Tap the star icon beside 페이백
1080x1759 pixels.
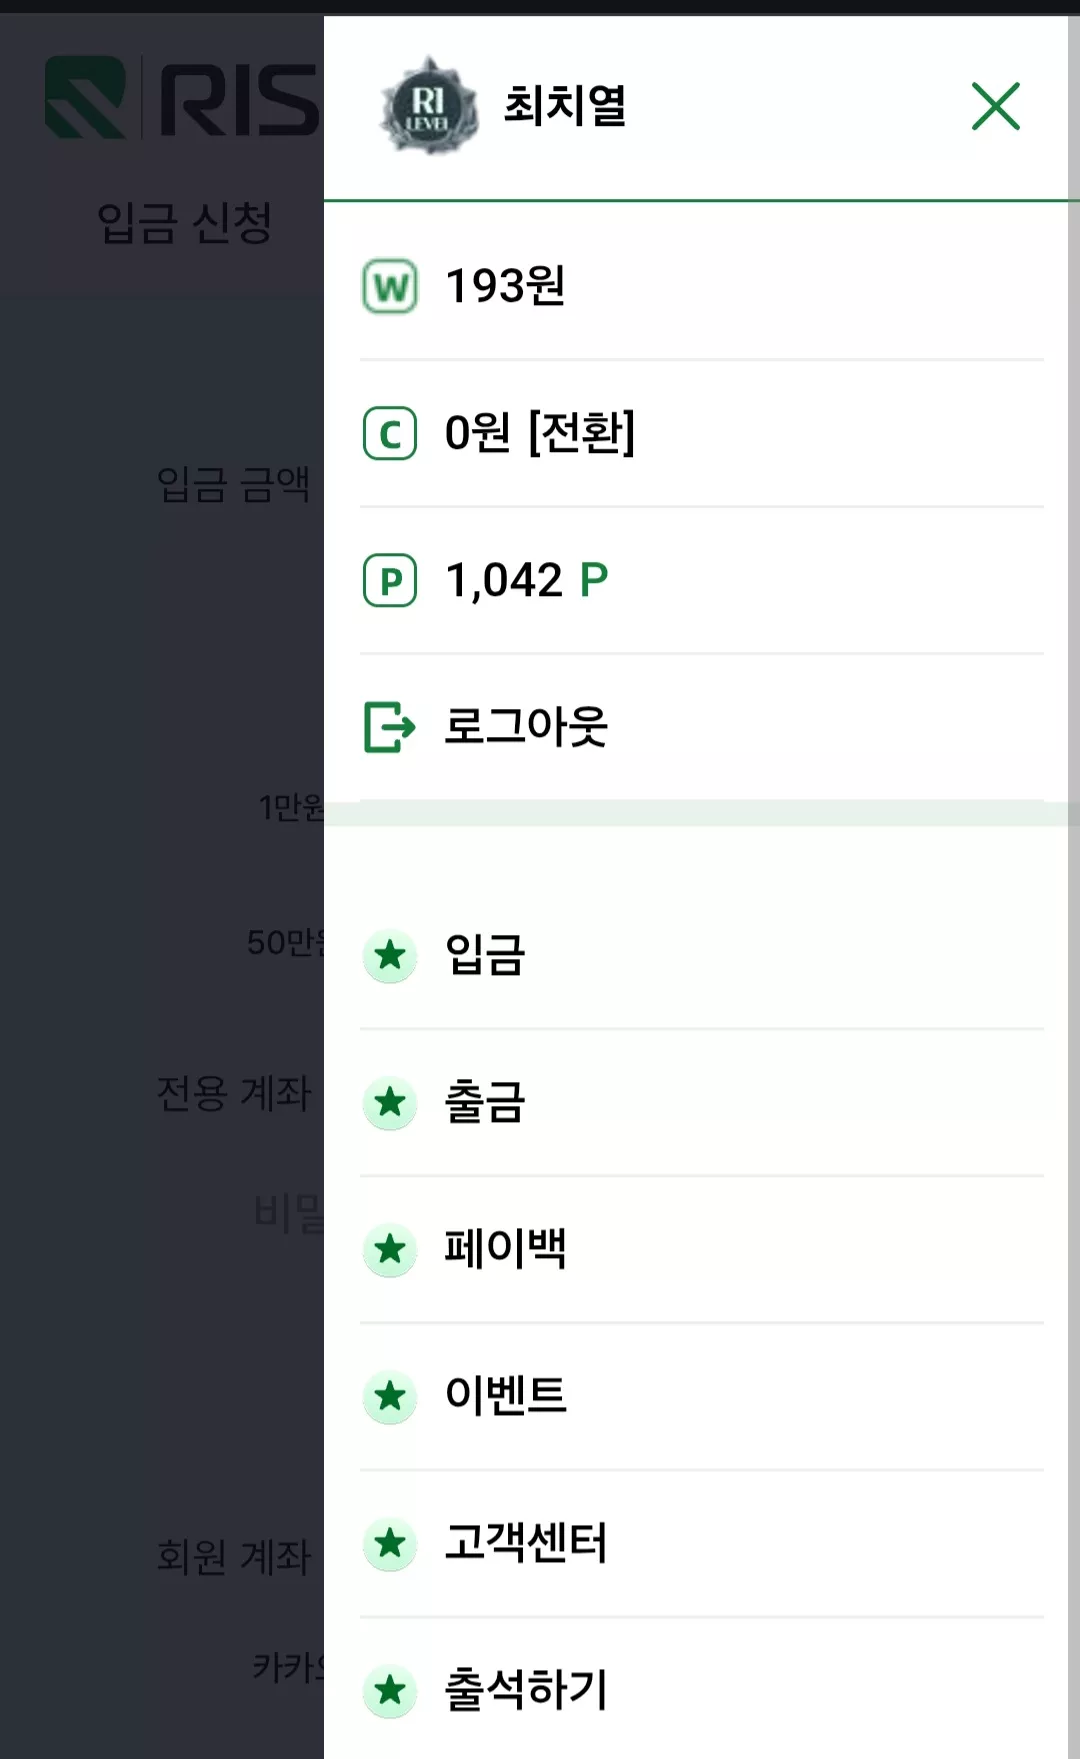pyautogui.click(x=390, y=1250)
